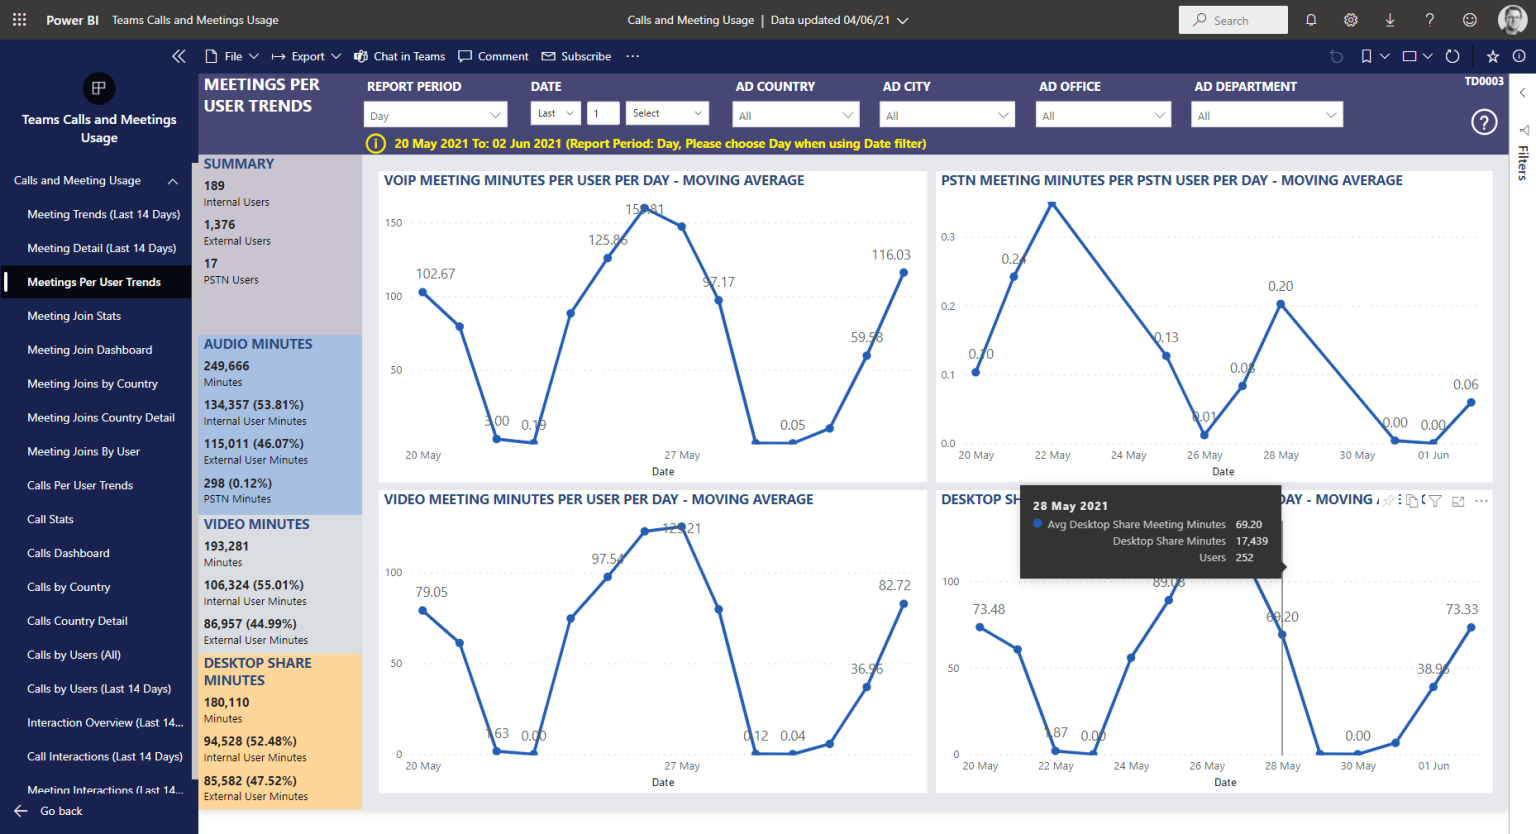Open the Comment option
Viewport: 1536px width, 834px height.
pos(493,56)
